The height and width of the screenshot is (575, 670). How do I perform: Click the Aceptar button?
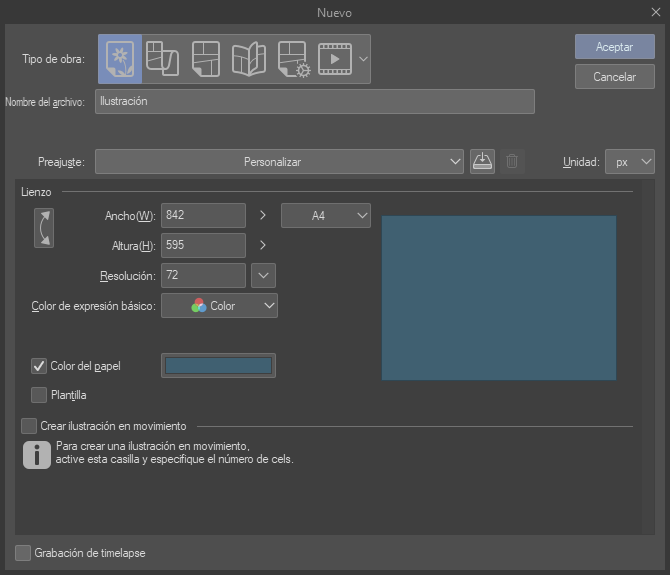(614, 47)
